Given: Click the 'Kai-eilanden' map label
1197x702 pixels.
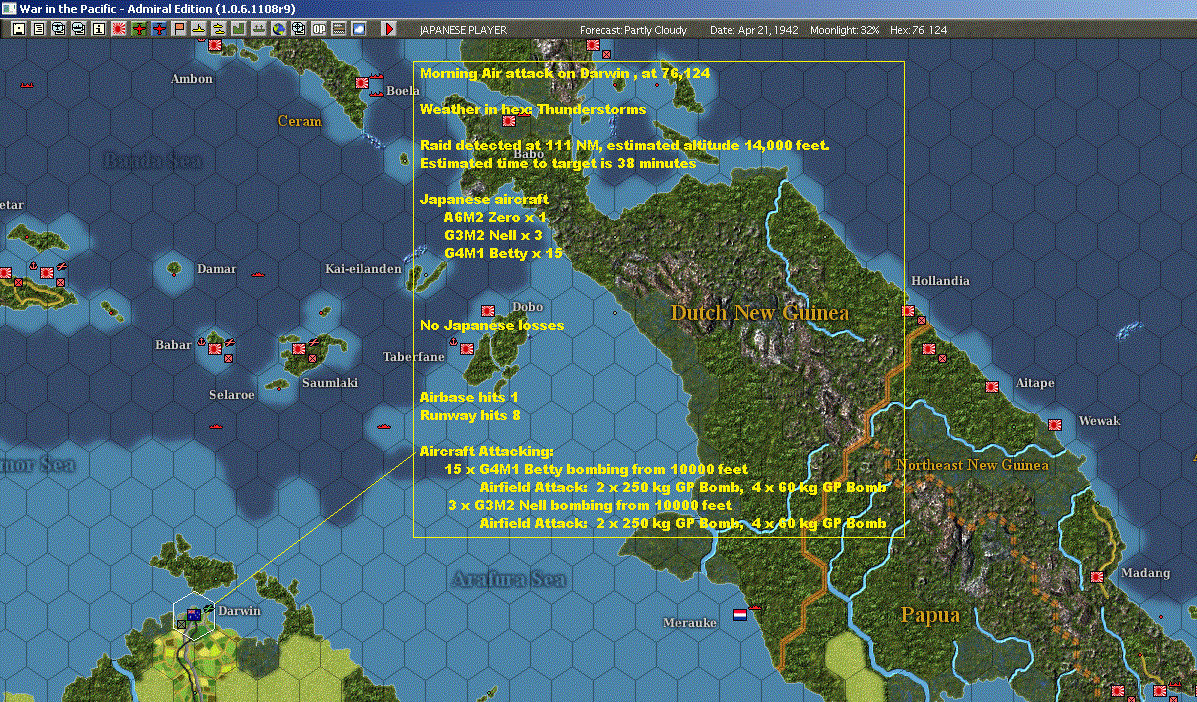Looking at the screenshot, I should [x=363, y=269].
